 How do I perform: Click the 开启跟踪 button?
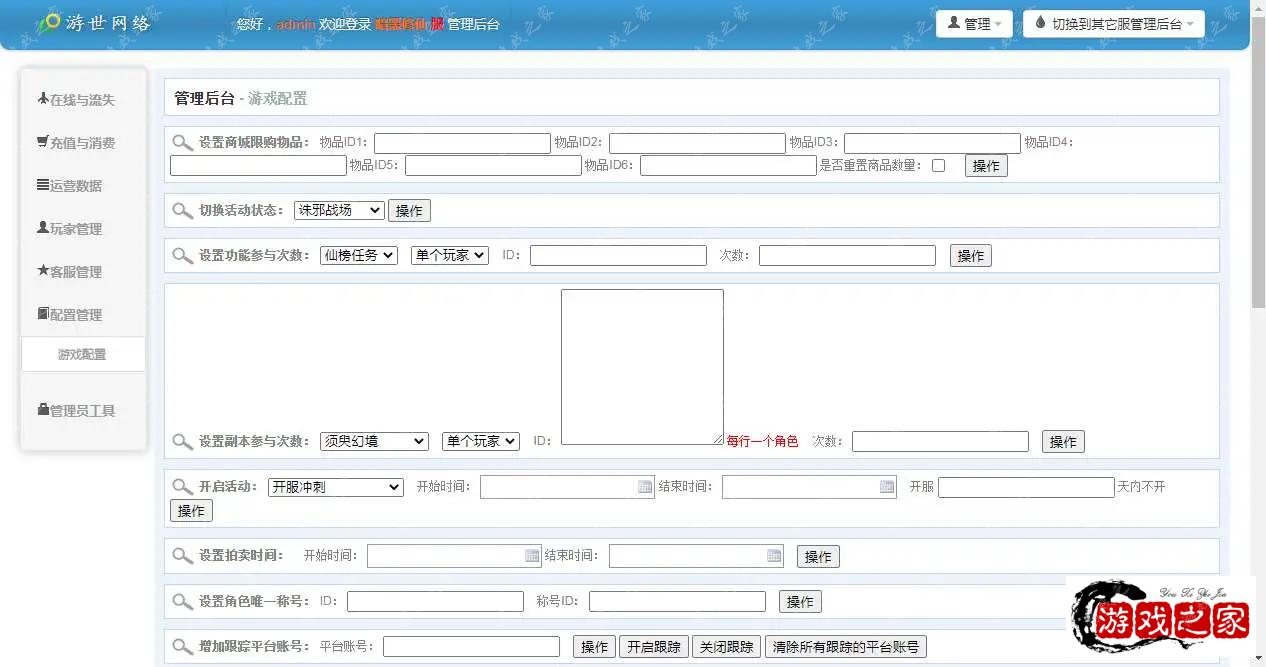point(653,647)
